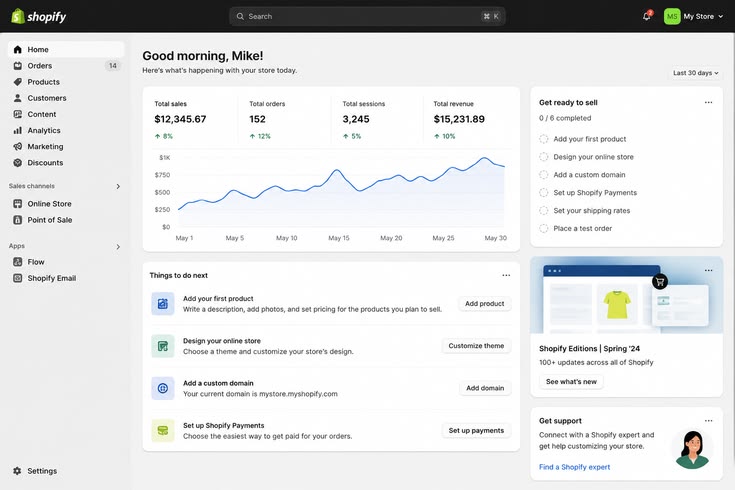The image size is (735, 490).
Task: Click the Add your first product task icon
Action: point(163,304)
